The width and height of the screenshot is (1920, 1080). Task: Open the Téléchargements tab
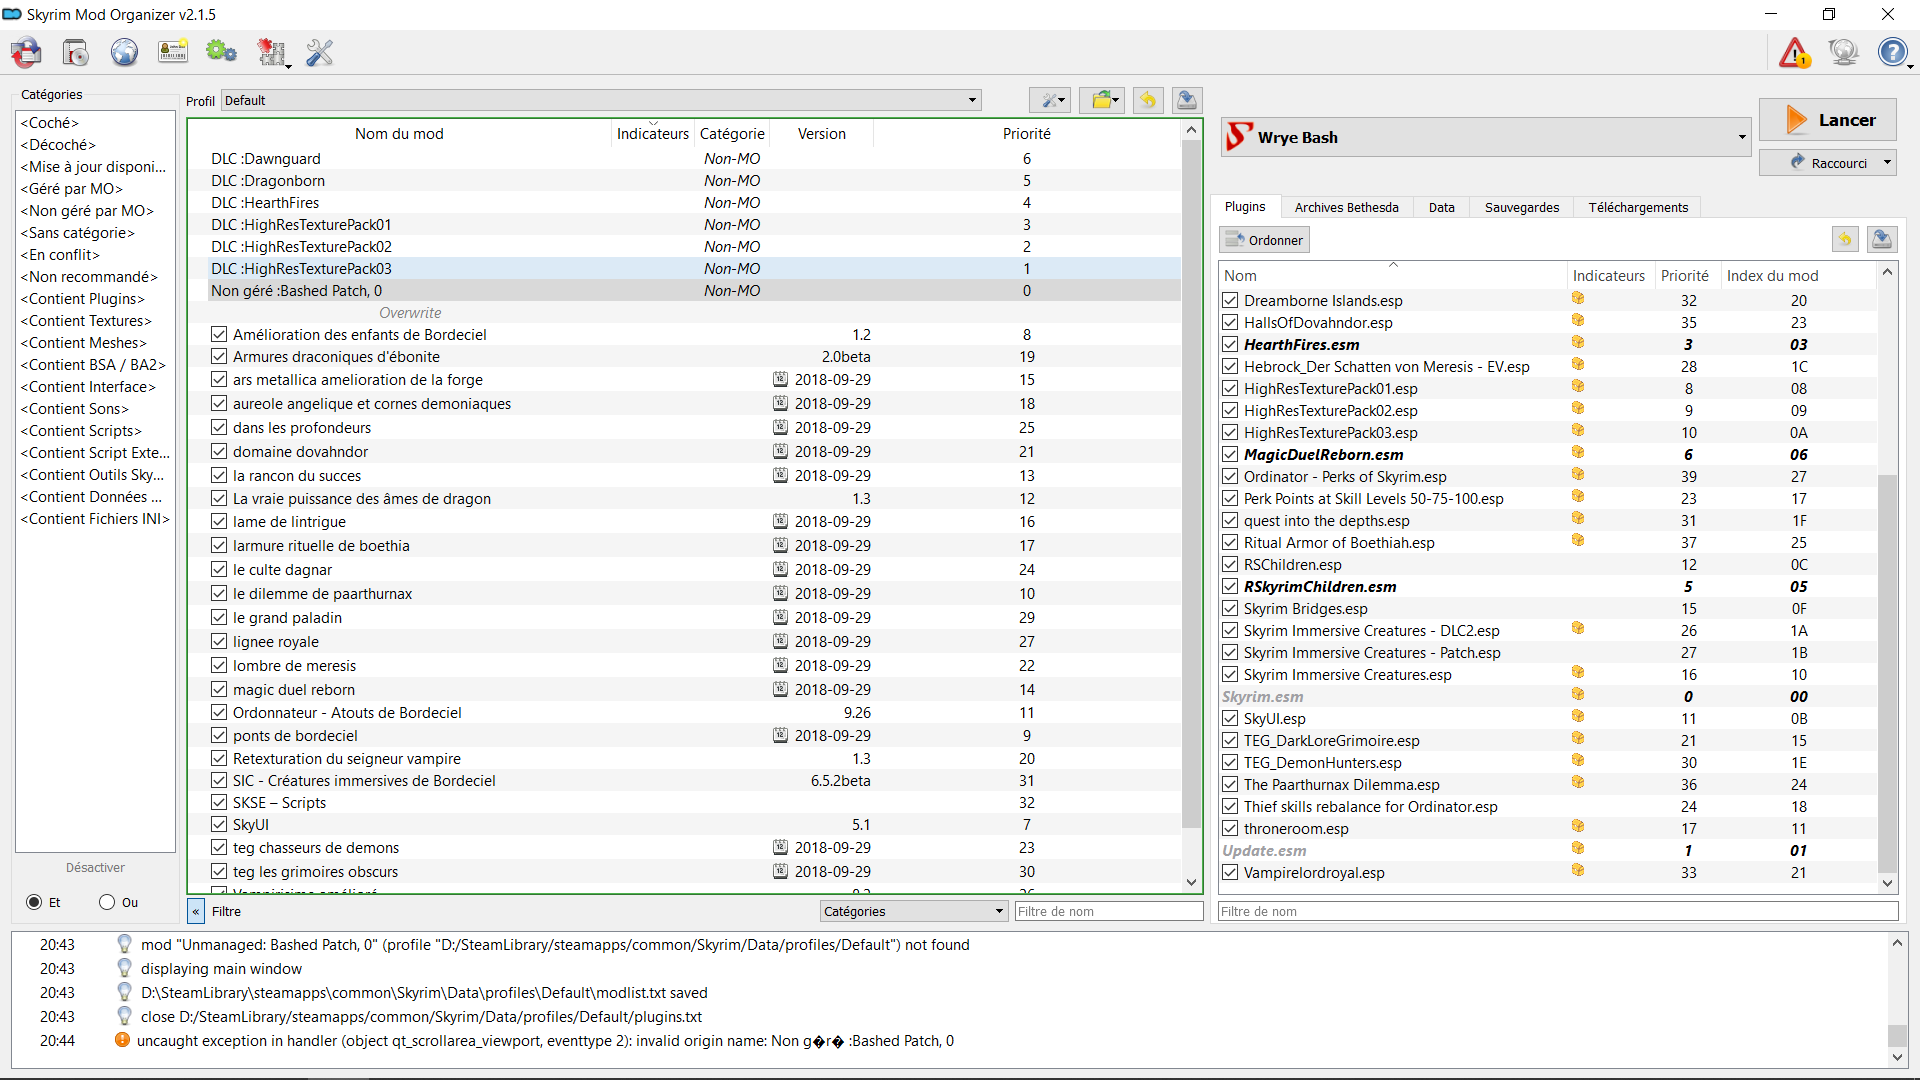[1637, 207]
